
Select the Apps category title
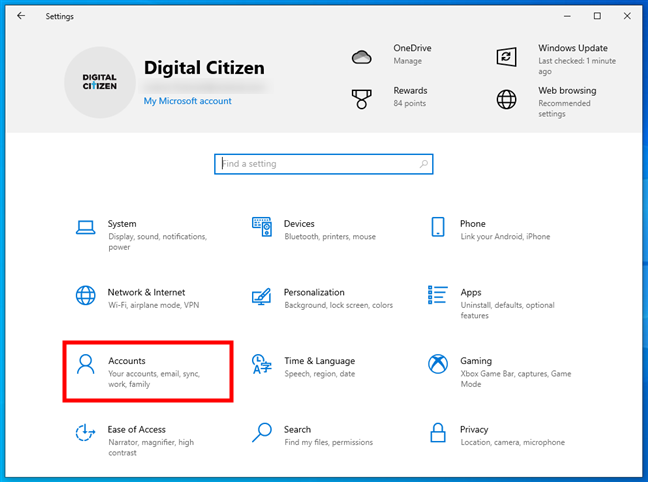[x=471, y=293]
